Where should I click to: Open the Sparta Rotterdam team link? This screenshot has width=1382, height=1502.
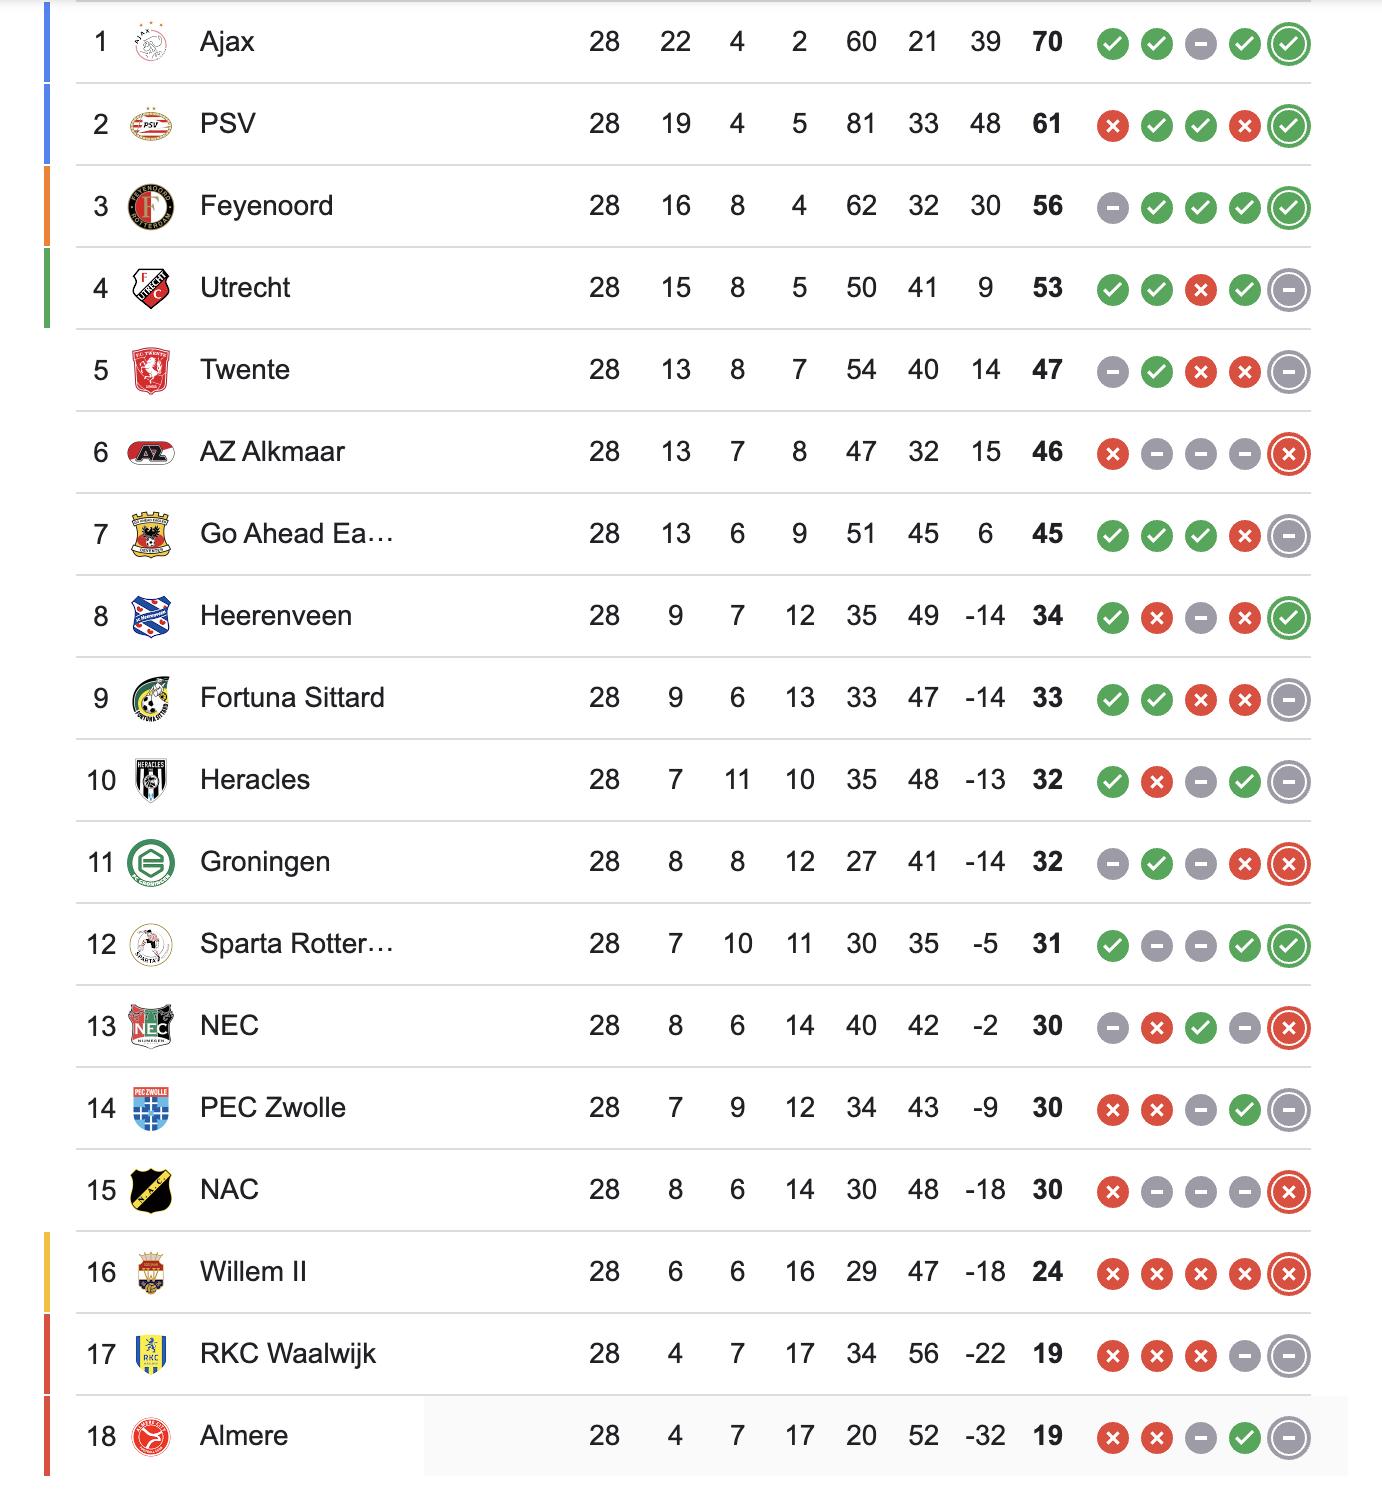click(296, 944)
